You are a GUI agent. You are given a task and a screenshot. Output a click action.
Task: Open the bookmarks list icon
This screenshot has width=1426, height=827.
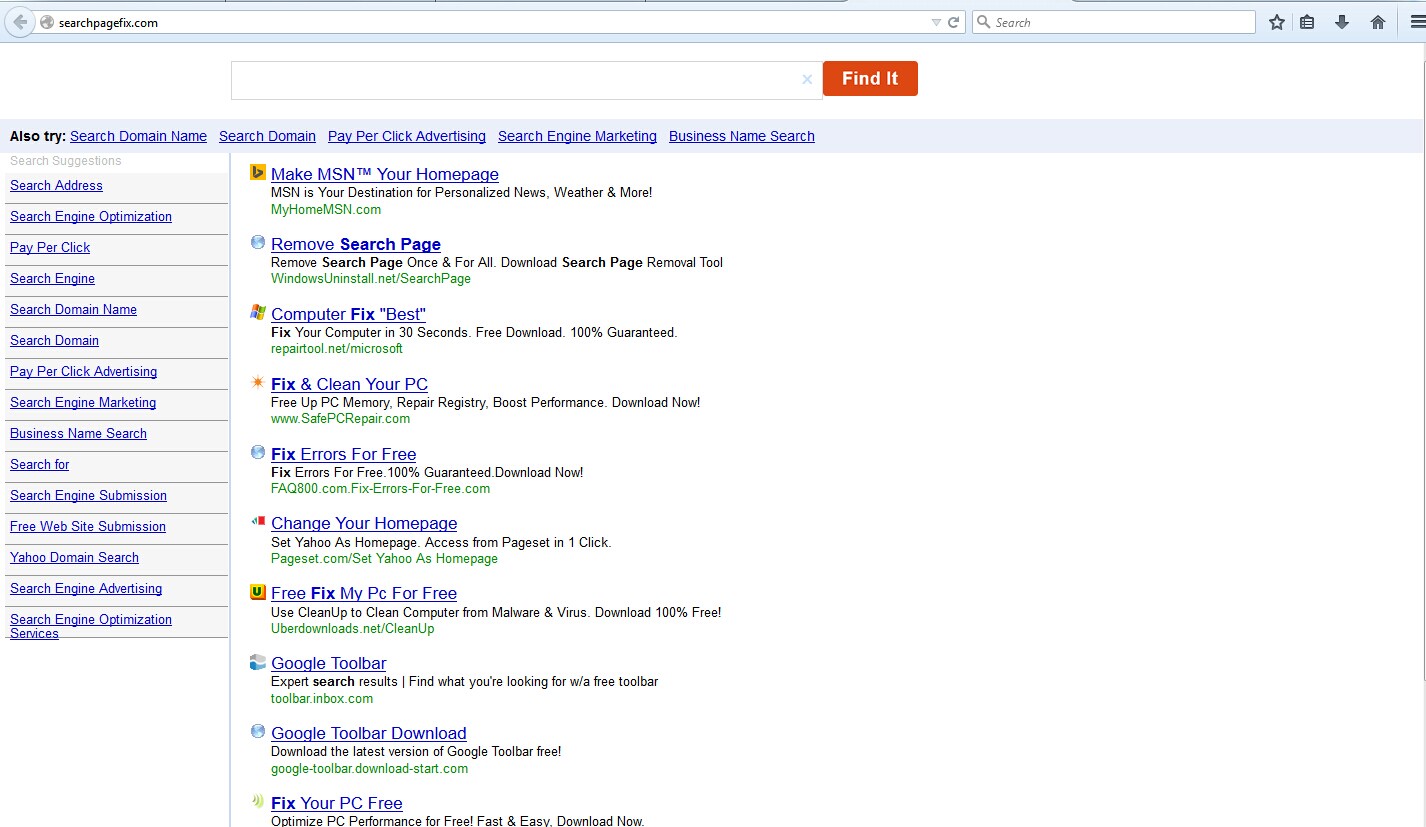click(x=1307, y=22)
